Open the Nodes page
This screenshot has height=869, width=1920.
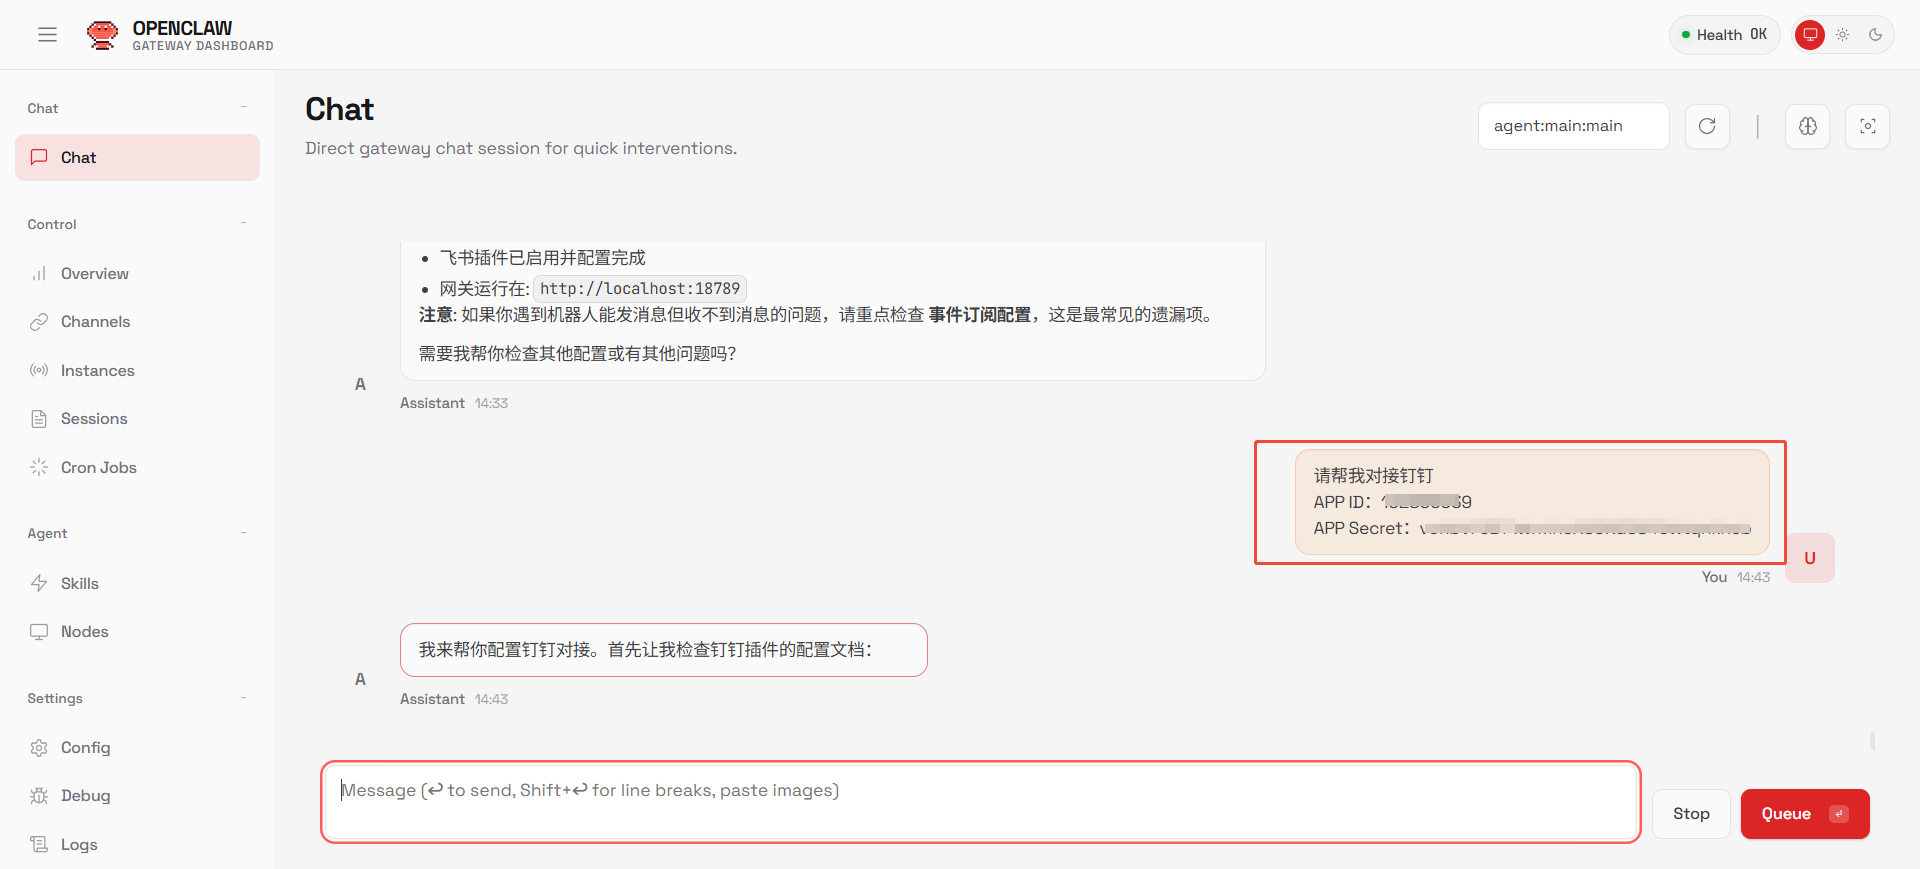[x=137, y=632]
